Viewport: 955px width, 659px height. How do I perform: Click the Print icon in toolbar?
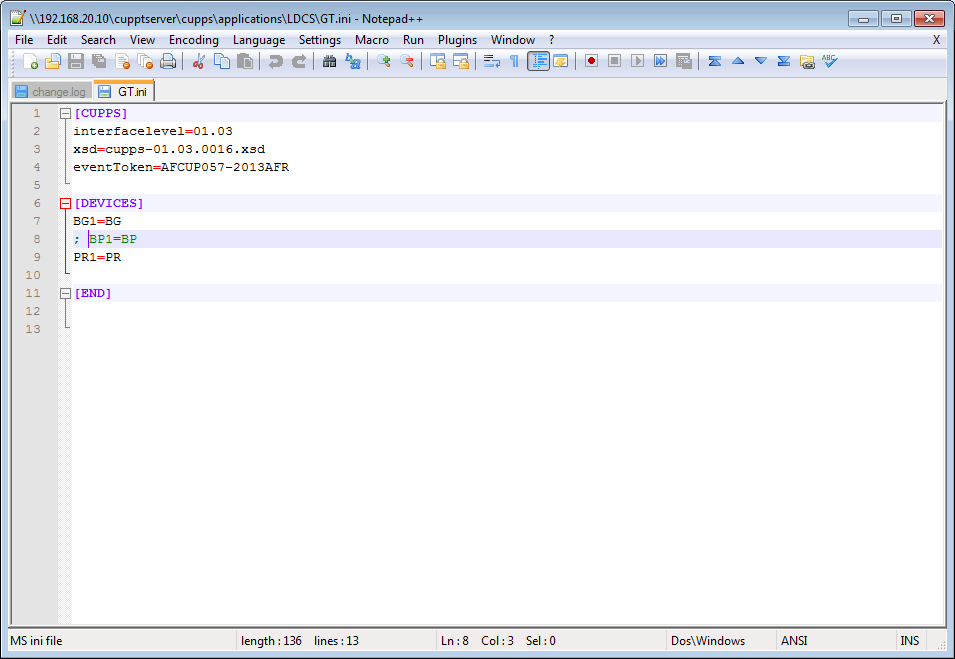coord(168,62)
